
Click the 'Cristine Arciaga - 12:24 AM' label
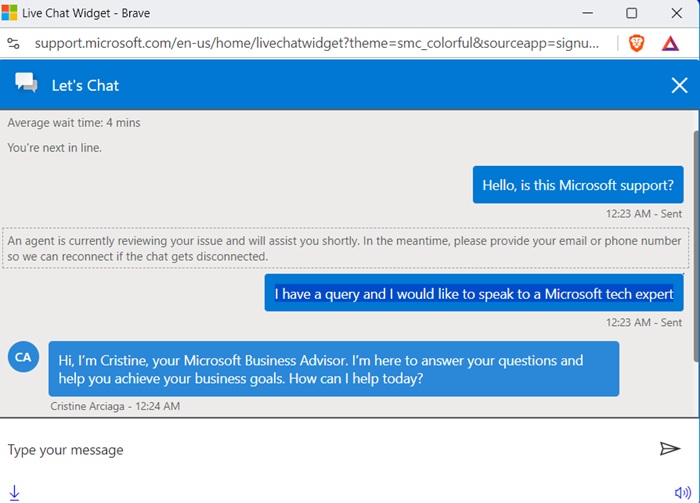(x=115, y=406)
